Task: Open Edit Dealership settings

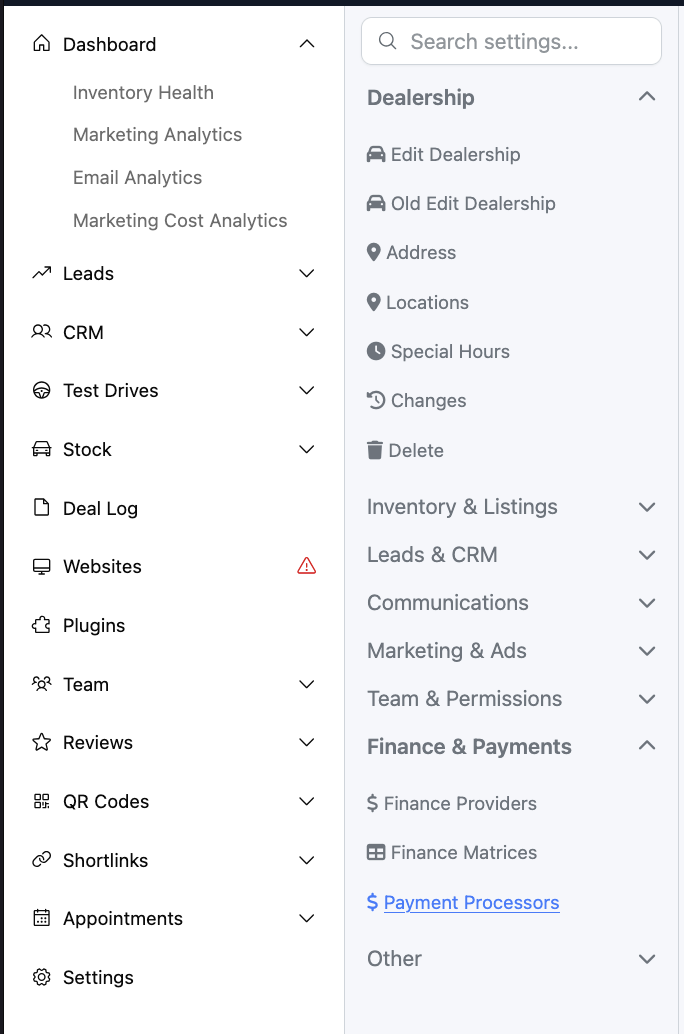Action: coord(455,154)
